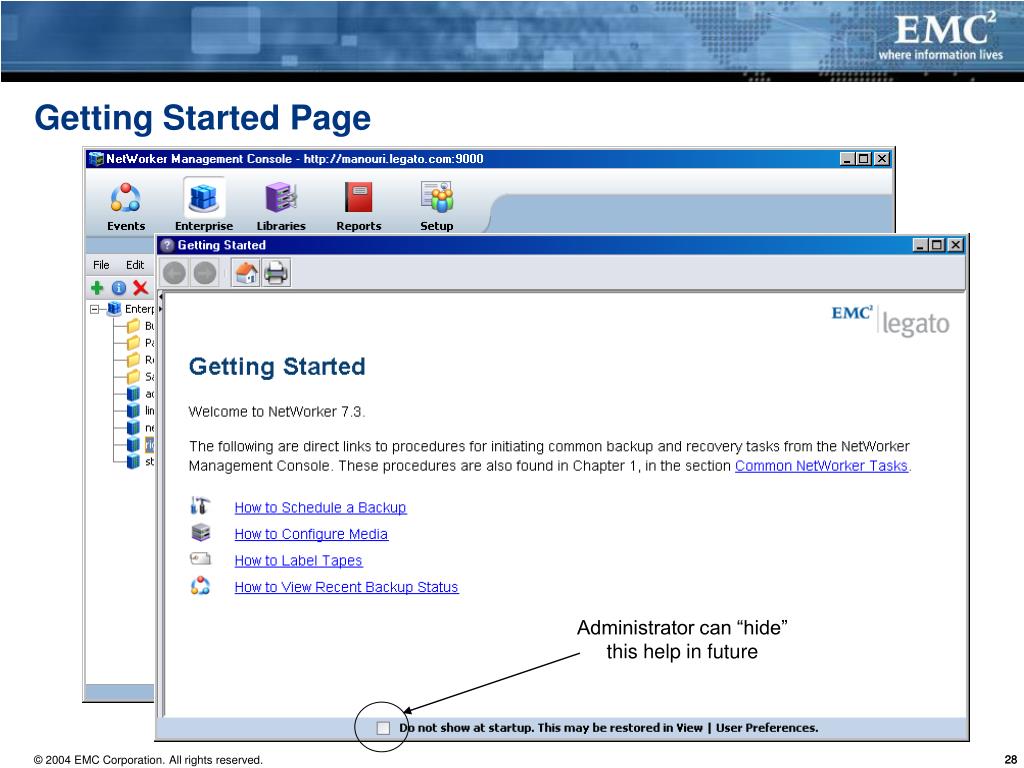Image resolution: width=1024 pixels, height=768 pixels.
Task: Click the Forward arrow in Getting Started toolbar
Action: point(204,272)
